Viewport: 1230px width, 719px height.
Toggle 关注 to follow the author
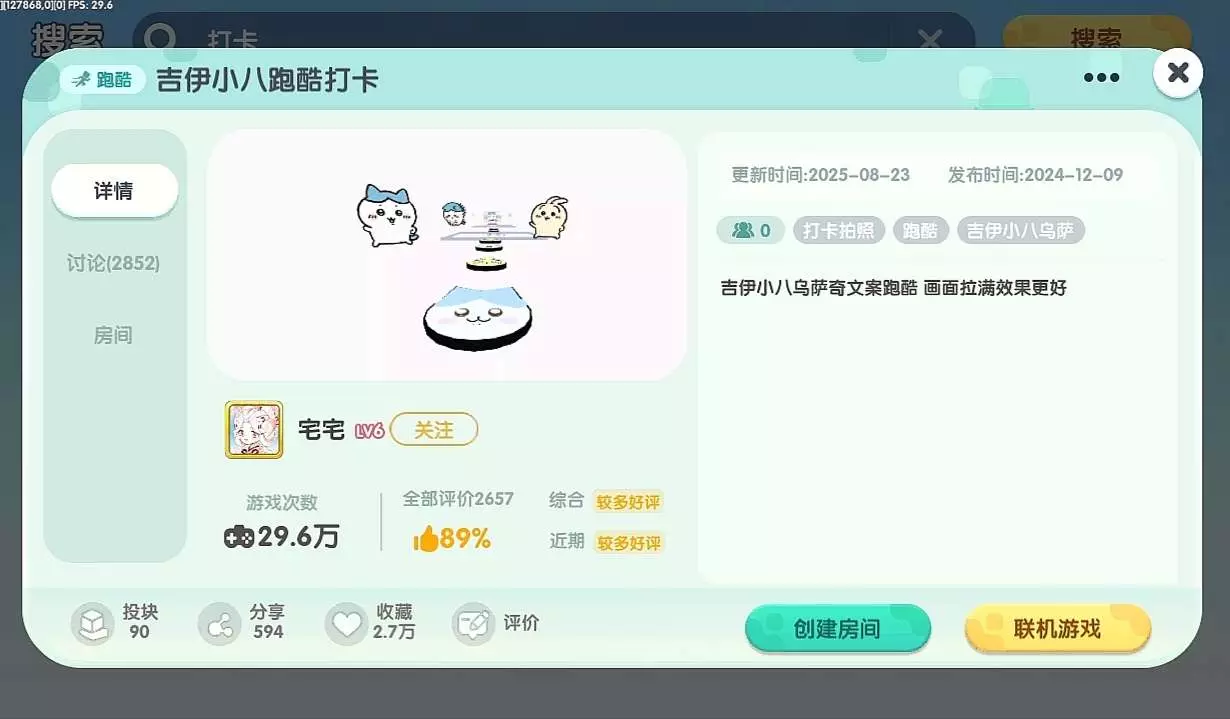point(434,430)
